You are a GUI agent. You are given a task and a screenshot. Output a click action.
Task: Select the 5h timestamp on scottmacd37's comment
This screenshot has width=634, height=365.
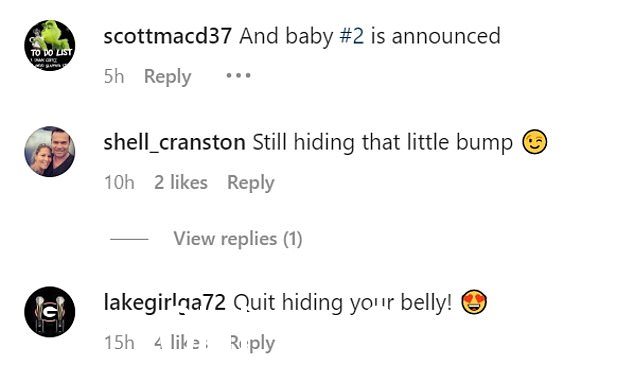point(114,76)
